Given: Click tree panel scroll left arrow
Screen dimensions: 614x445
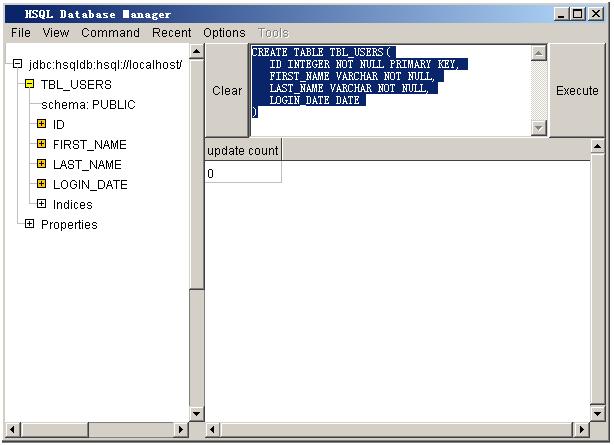Looking at the screenshot, I should coord(13,429).
